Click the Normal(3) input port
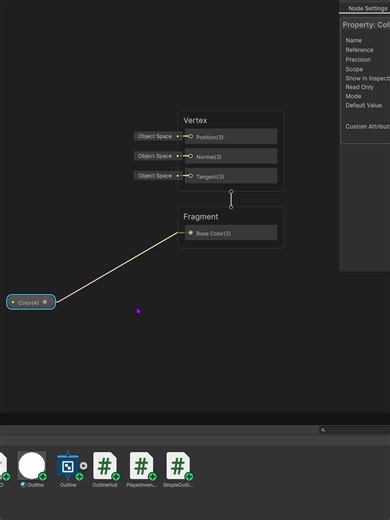This screenshot has width=390, height=520. (190, 156)
